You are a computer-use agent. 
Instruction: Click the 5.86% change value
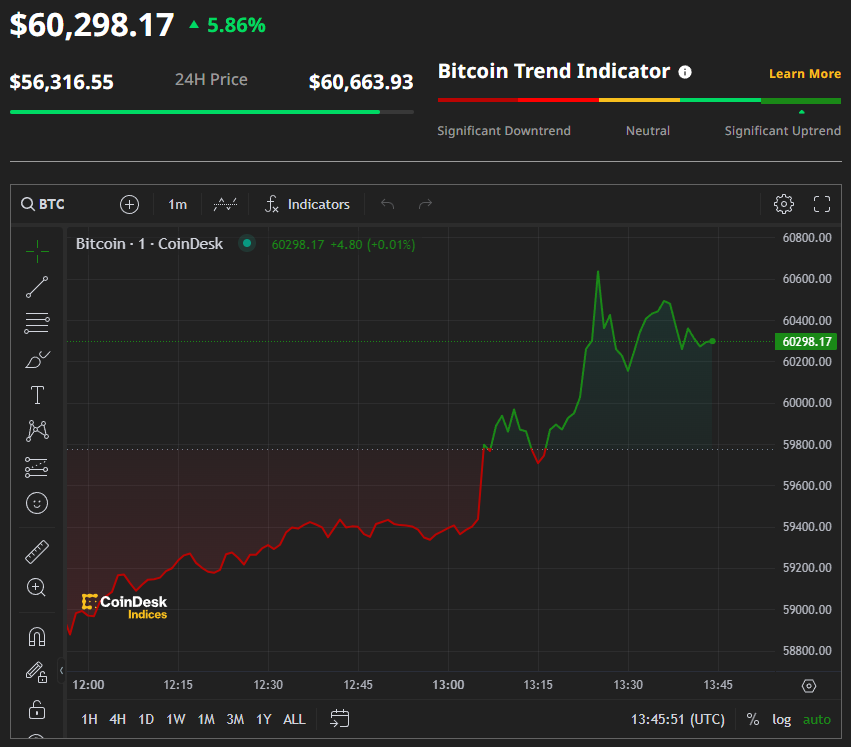coord(236,25)
